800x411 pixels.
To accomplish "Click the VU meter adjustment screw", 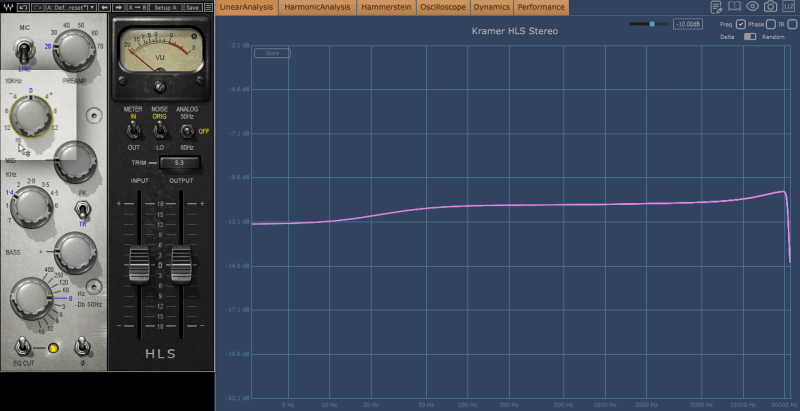I will coord(161,86).
